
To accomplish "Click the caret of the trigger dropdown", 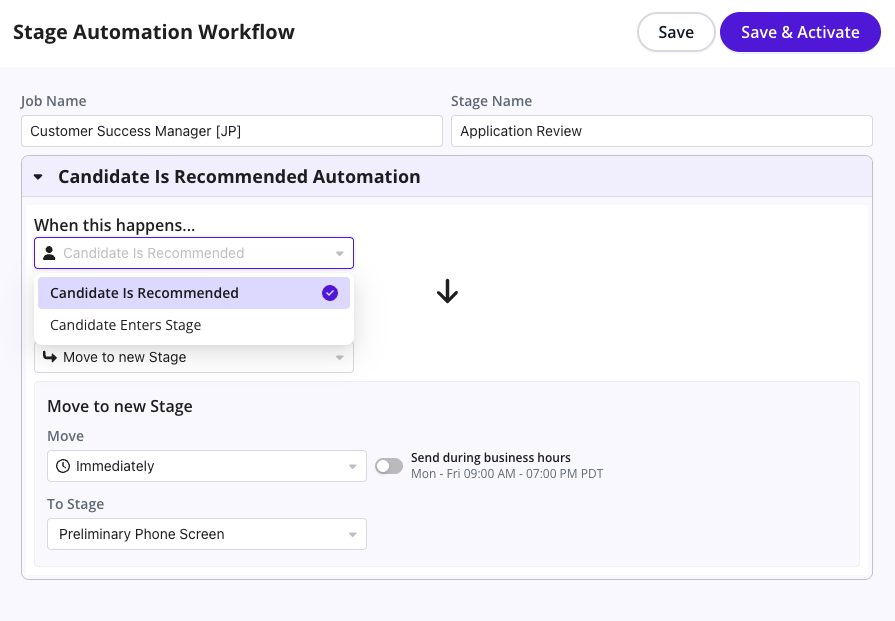I will coord(340,254).
